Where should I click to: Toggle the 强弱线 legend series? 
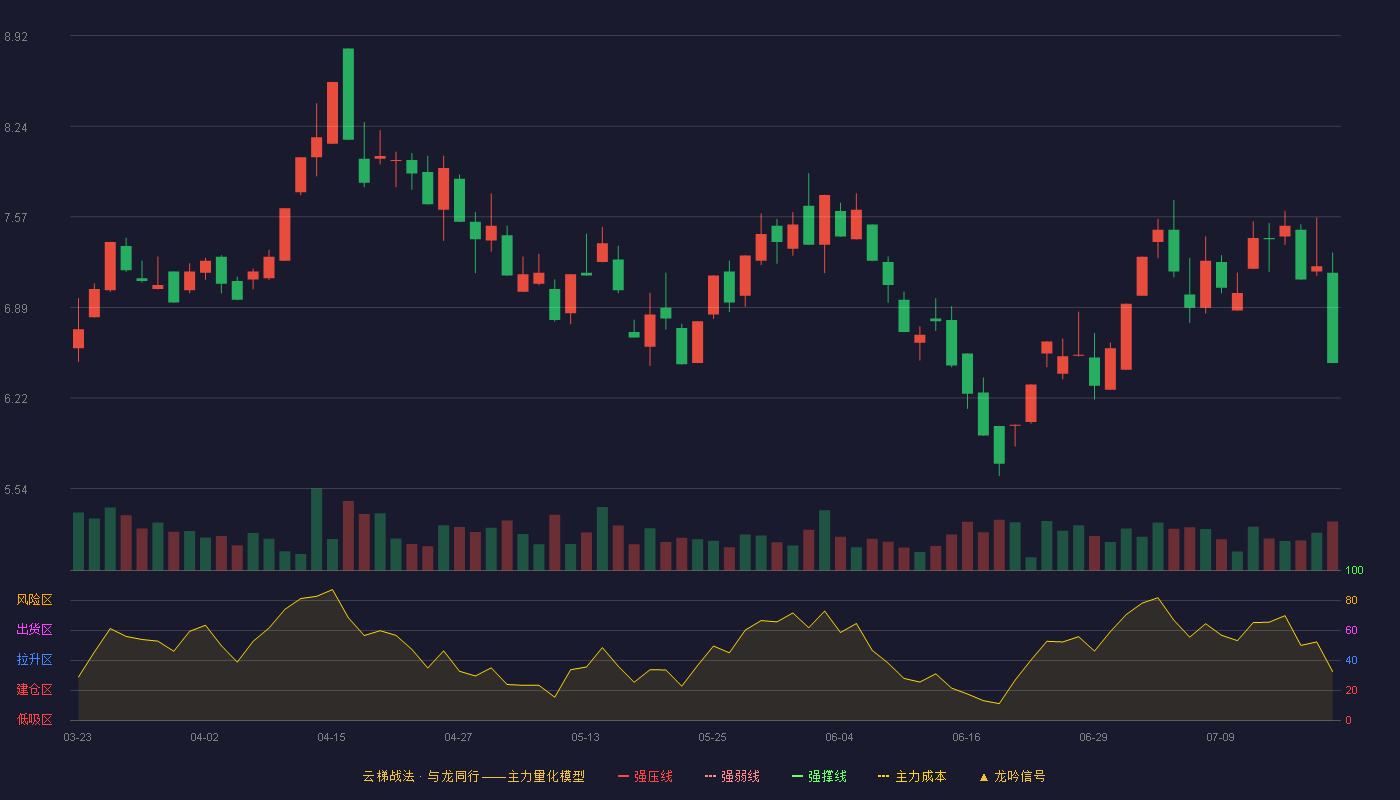coord(732,776)
